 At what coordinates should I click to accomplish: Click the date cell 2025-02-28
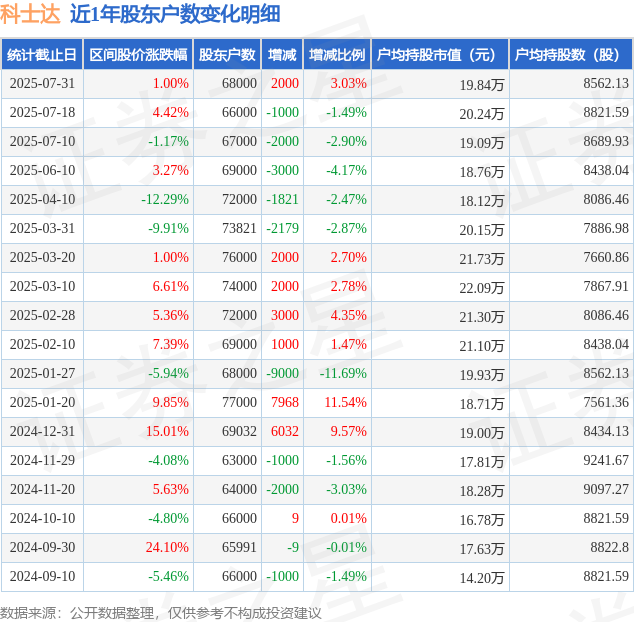(x=42, y=315)
